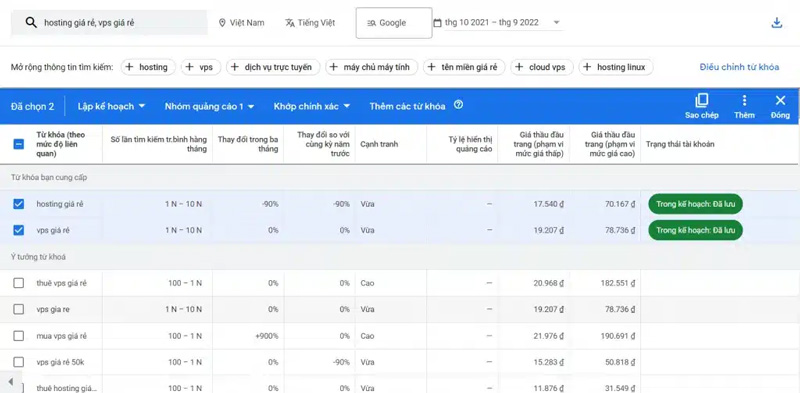Click the Việt Nam location pin icon

pyautogui.click(x=222, y=23)
